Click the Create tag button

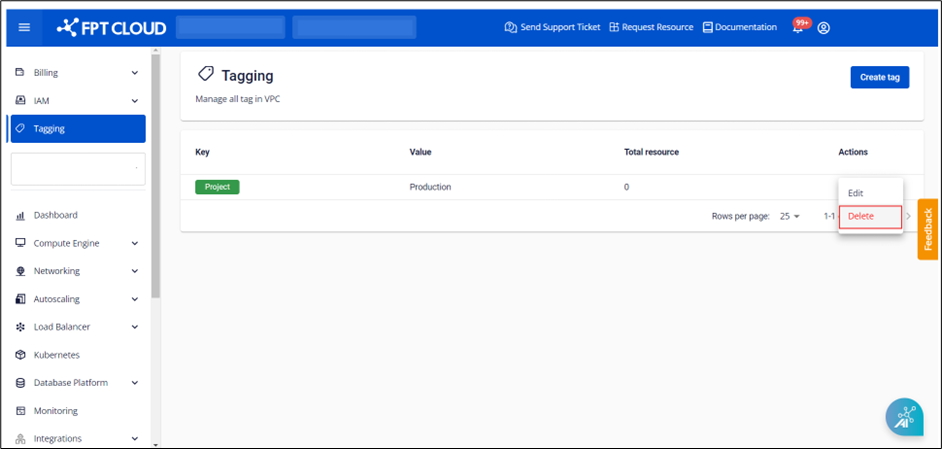coord(879,77)
